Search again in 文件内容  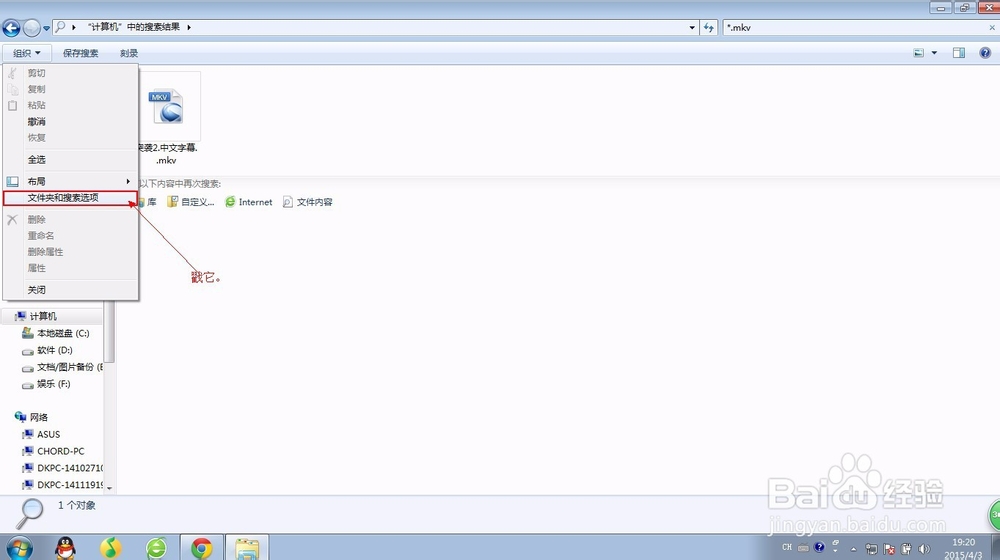[x=307, y=202]
